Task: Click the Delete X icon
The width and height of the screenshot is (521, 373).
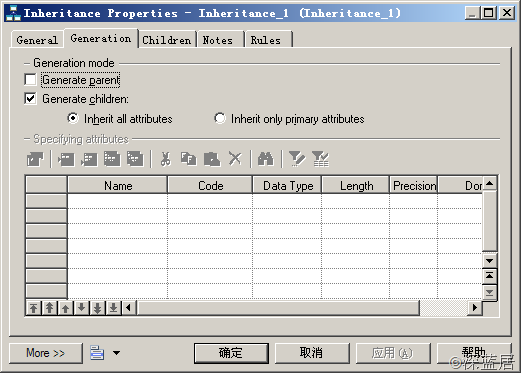Action: tap(235, 159)
